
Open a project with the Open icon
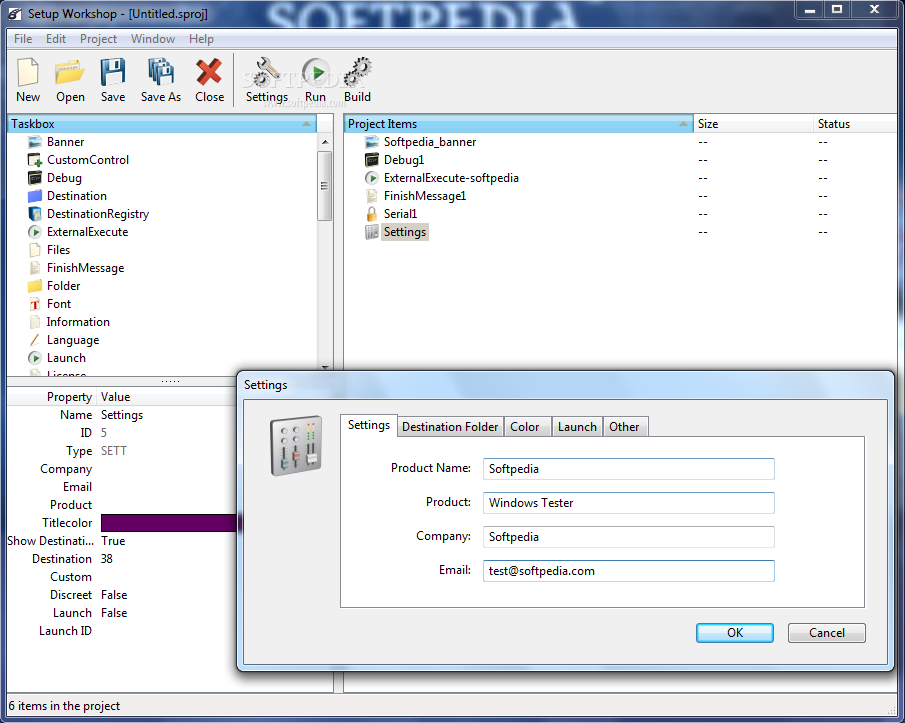click(70, 73)
